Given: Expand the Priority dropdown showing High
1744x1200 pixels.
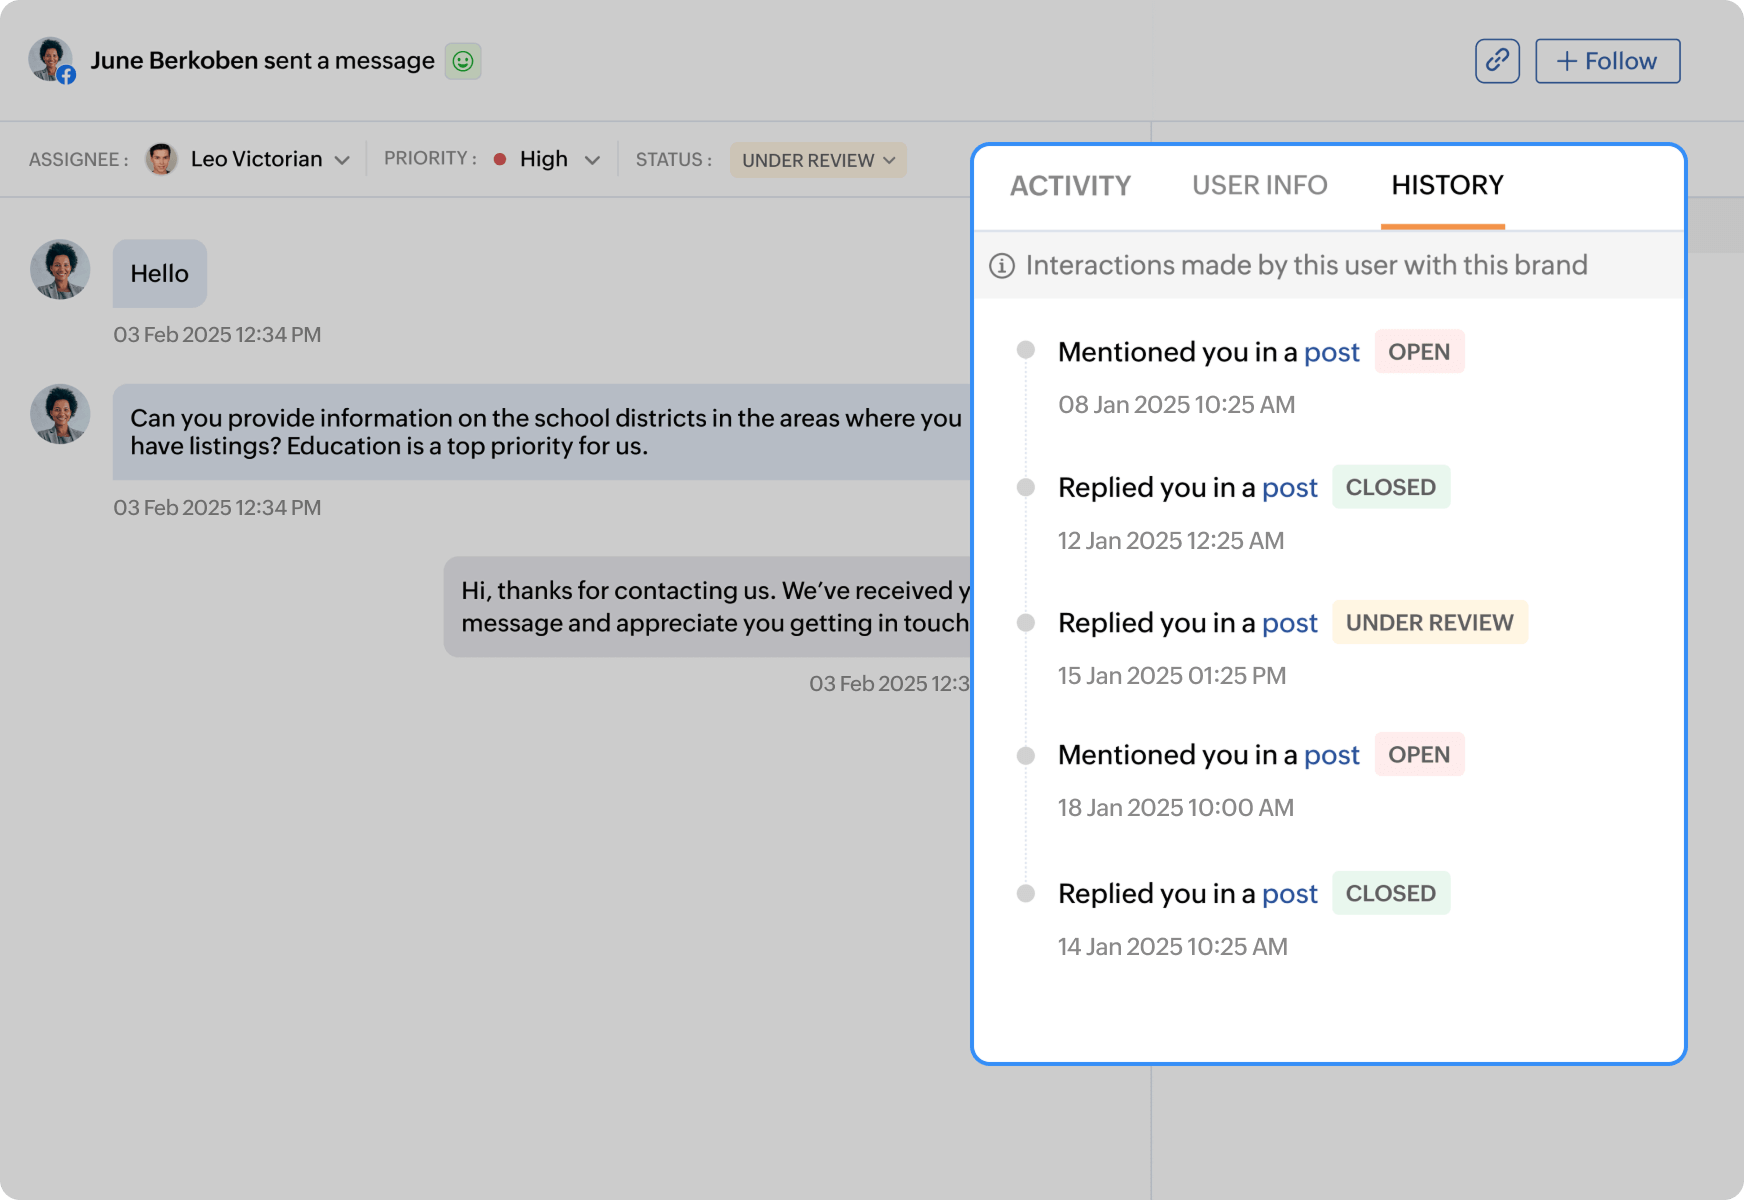Looking at the screenshot, I should (x=590, y=159).
